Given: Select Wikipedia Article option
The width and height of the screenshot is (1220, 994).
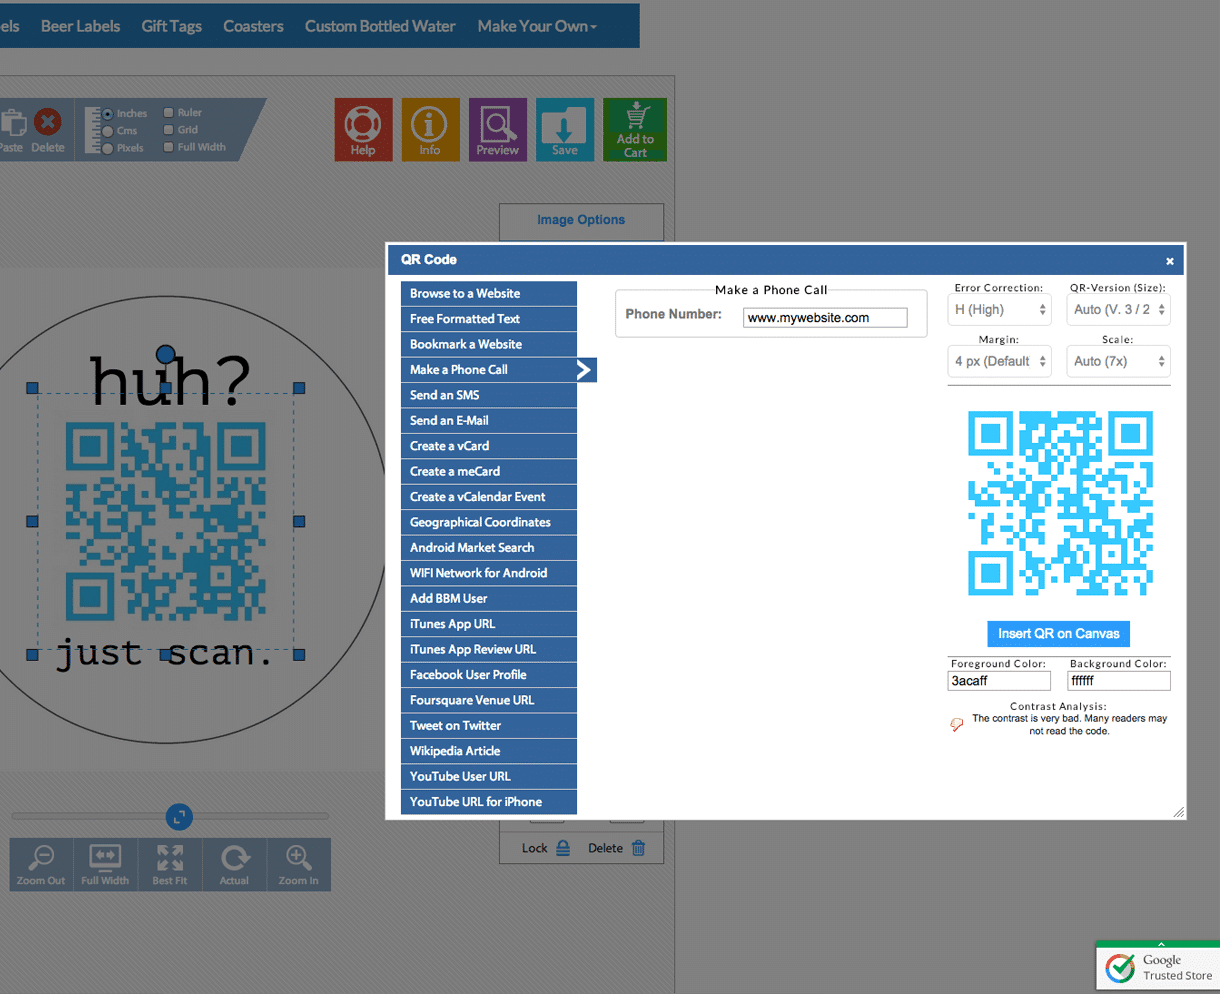Looking at the screenshot, I should pyautogui.click(x=489, y=751).
